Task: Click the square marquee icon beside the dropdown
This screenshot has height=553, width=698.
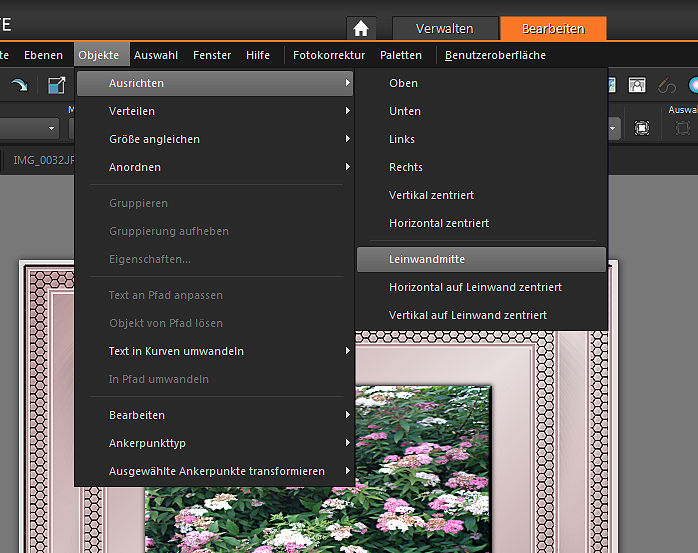Action: pos(642,128)
